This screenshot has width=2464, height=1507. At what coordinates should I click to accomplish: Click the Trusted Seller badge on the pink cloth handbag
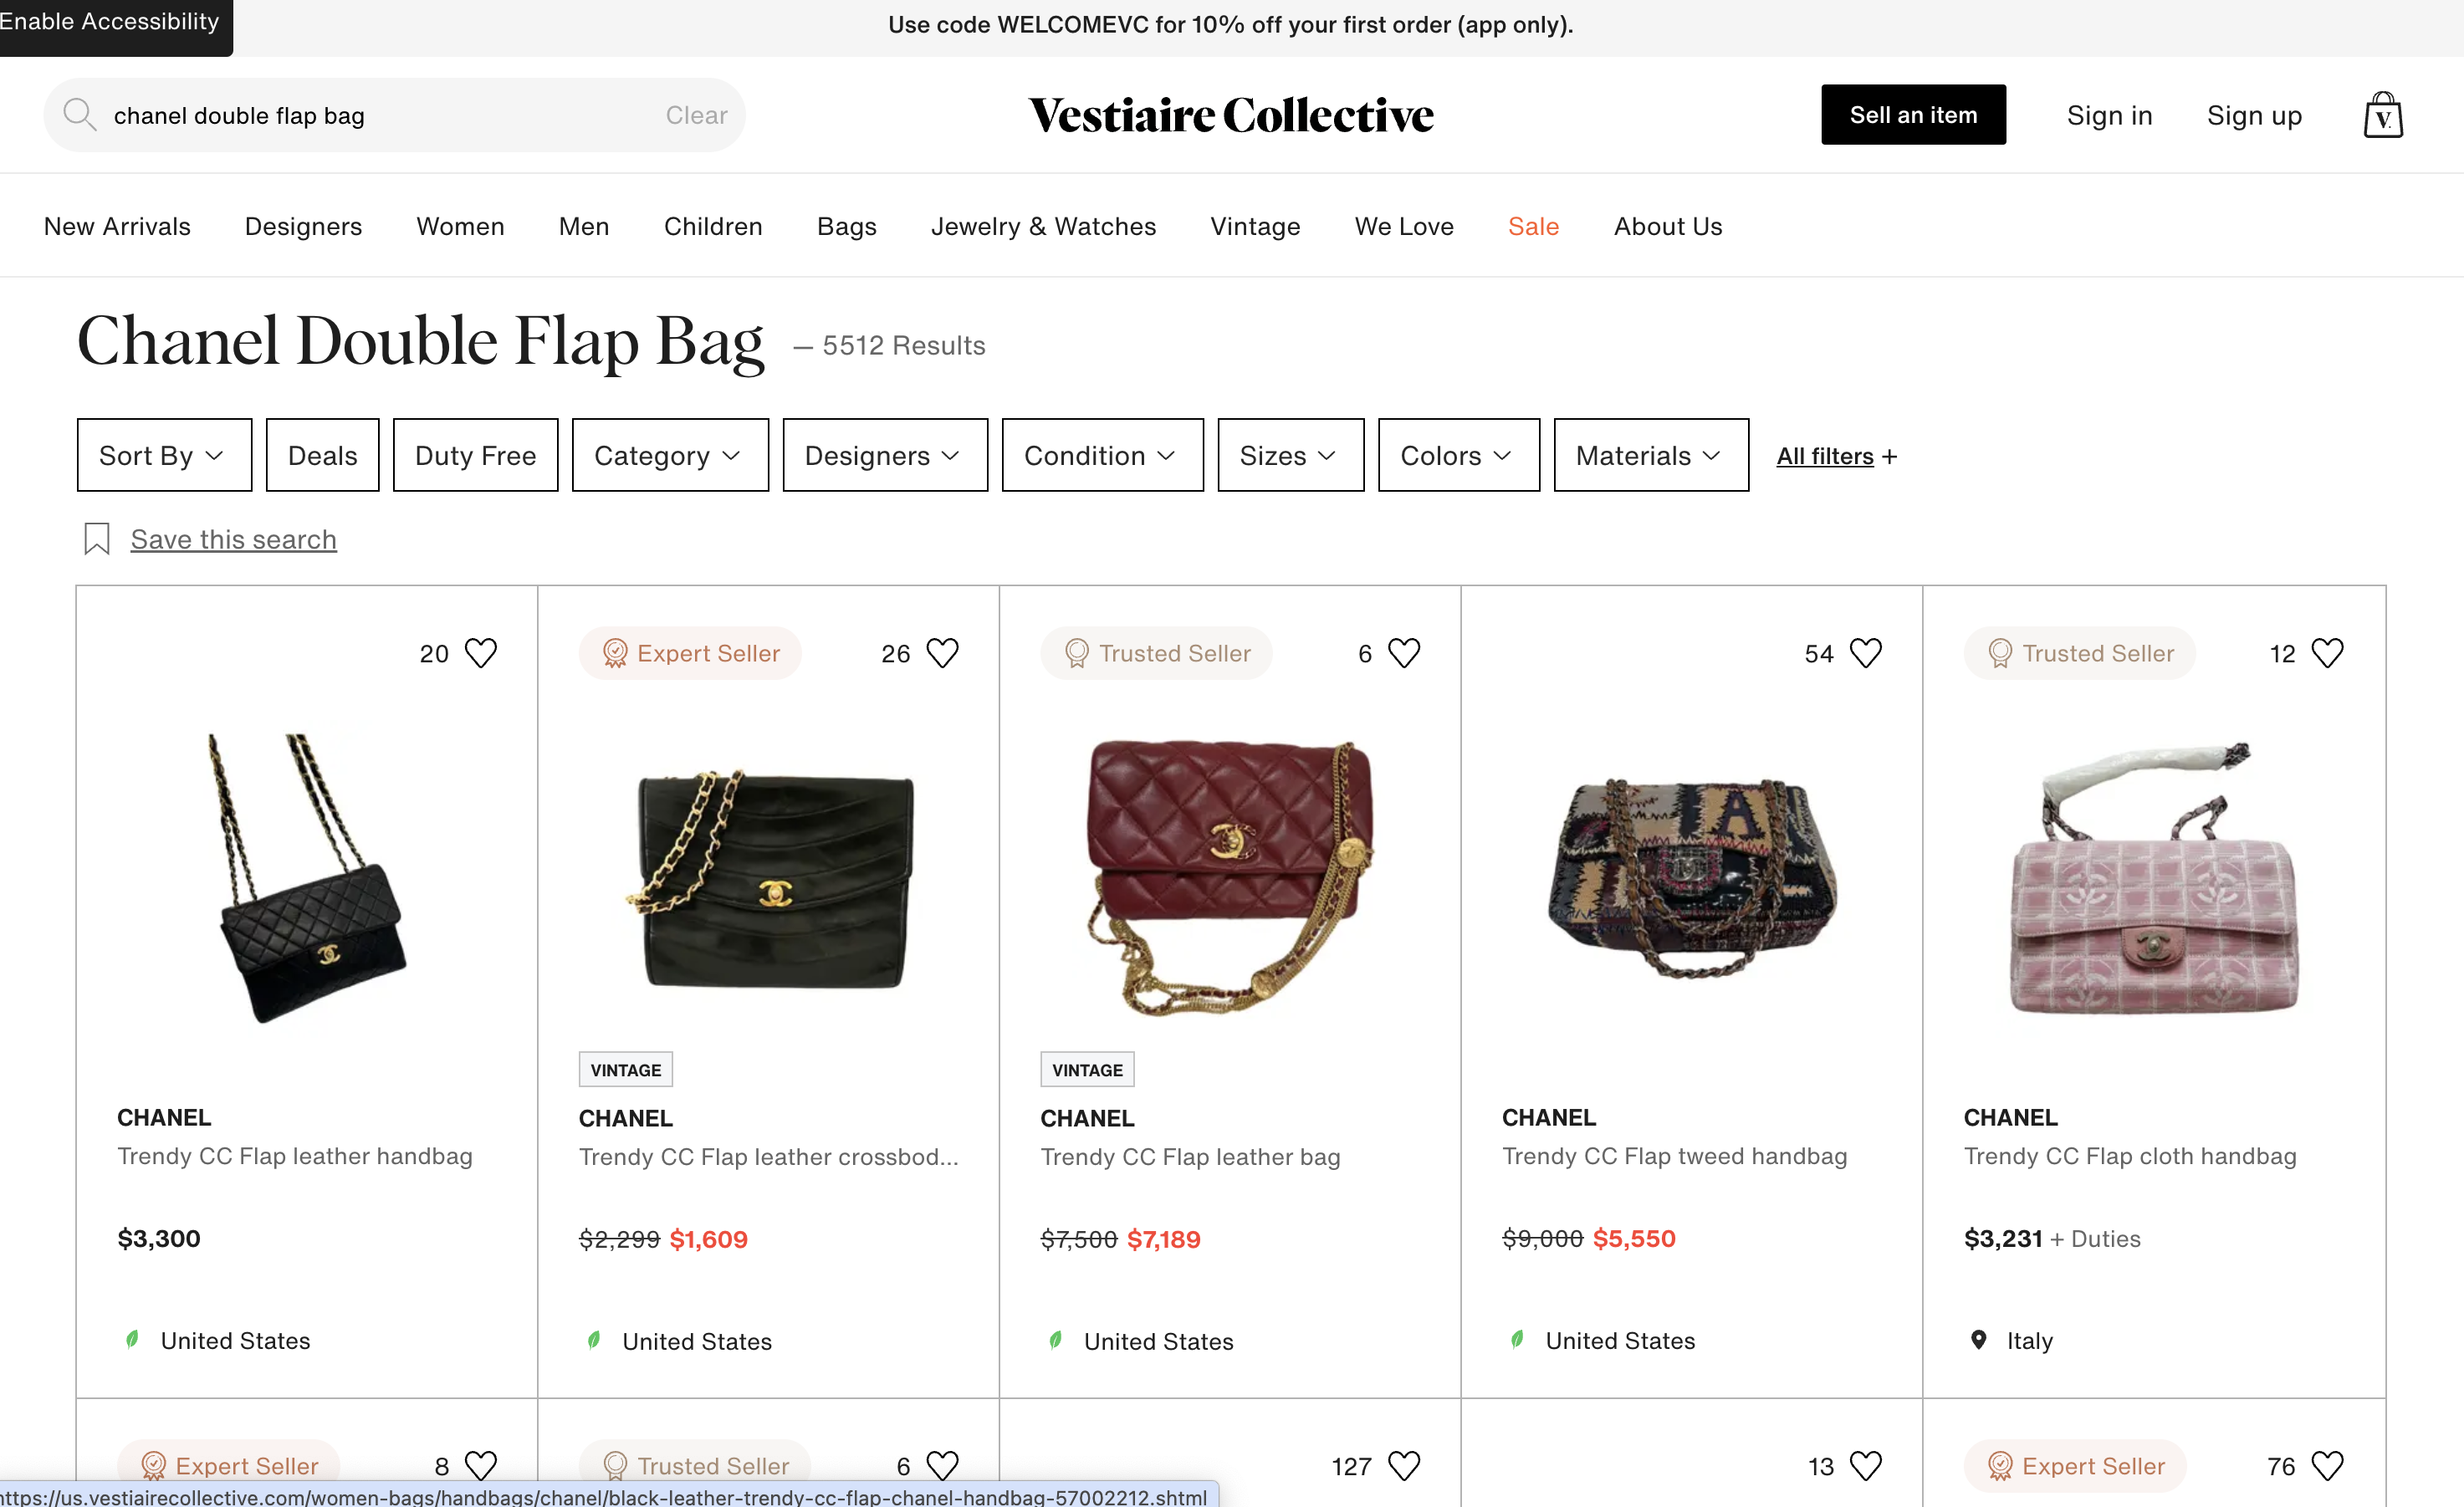(x=2080, y=653)
